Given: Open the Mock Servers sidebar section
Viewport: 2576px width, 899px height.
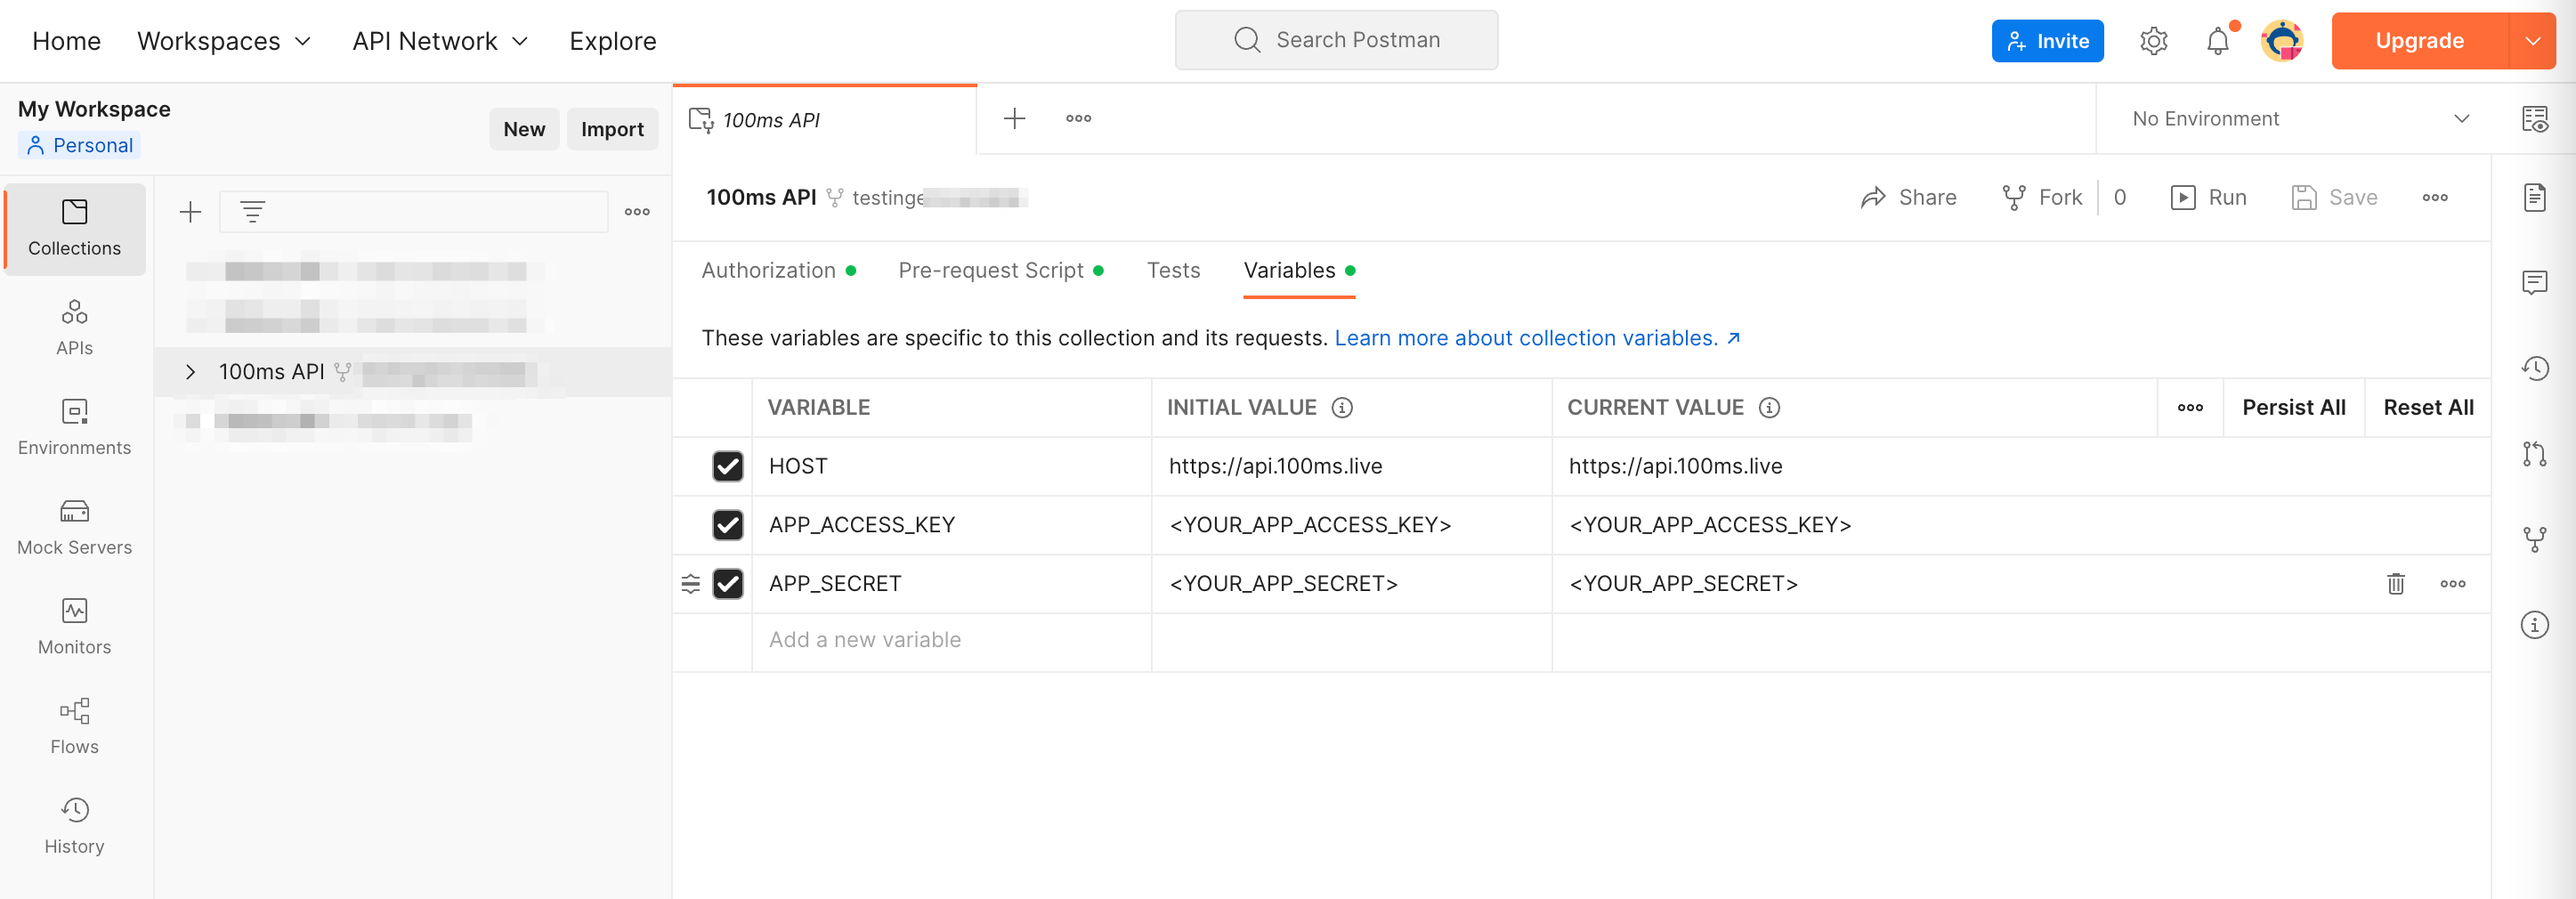Looking at the screenshot, I should pos(74,526).
